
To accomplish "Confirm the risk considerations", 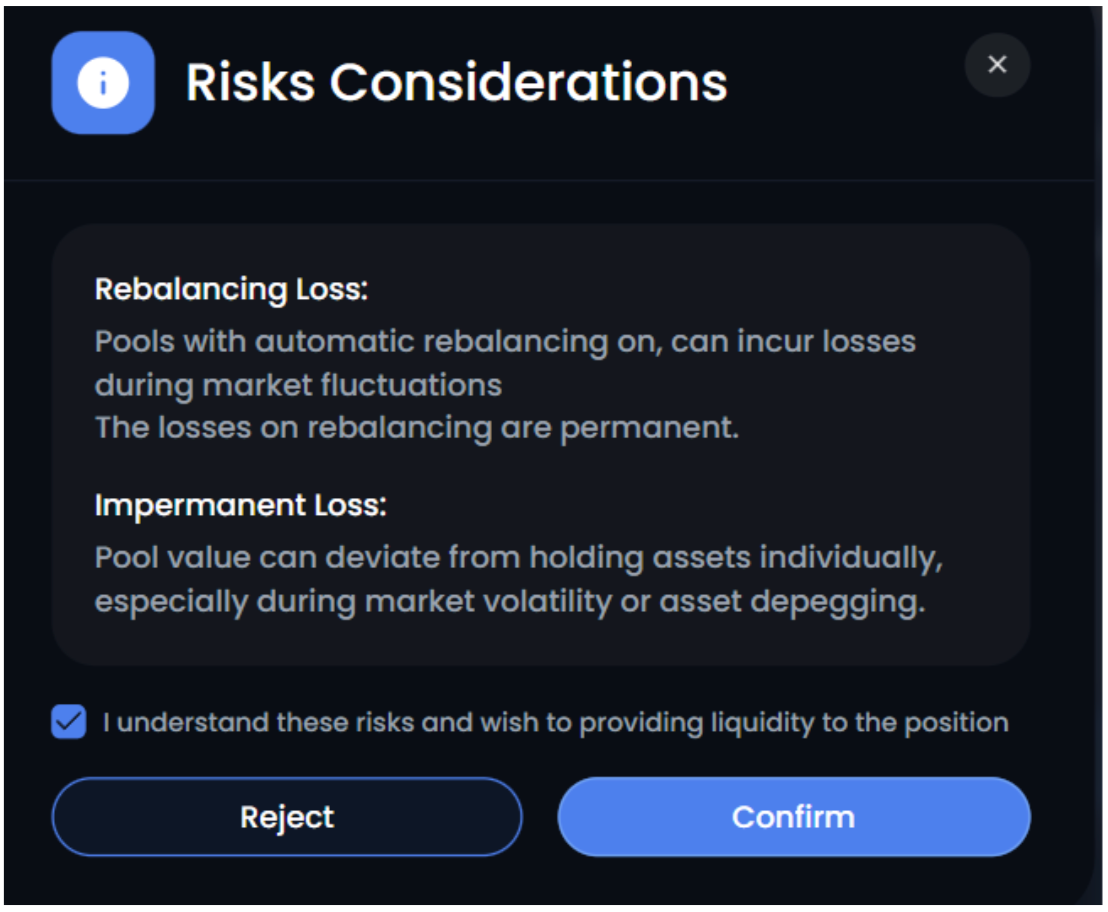I will (x=793, y=817).
